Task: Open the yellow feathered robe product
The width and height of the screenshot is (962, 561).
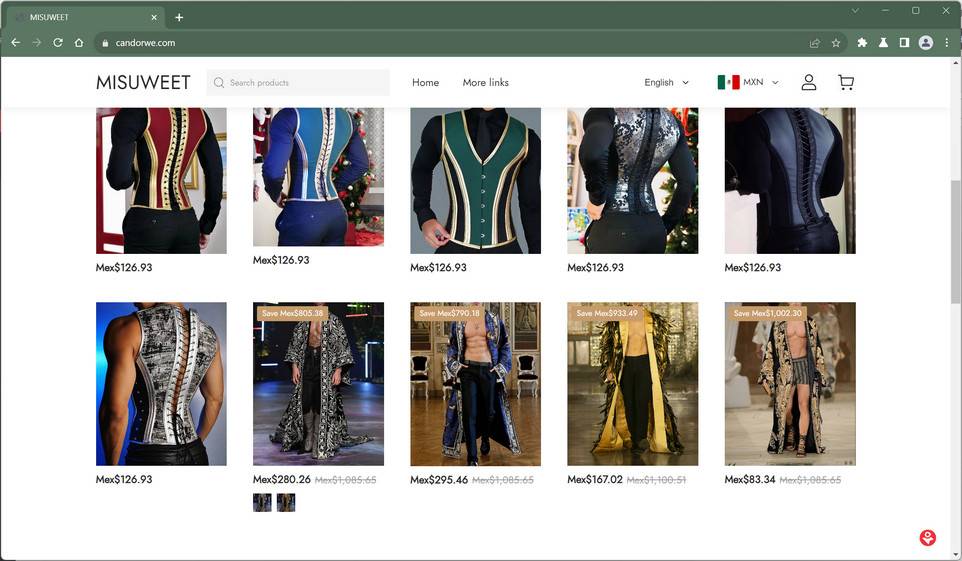Action: [633, 384]
